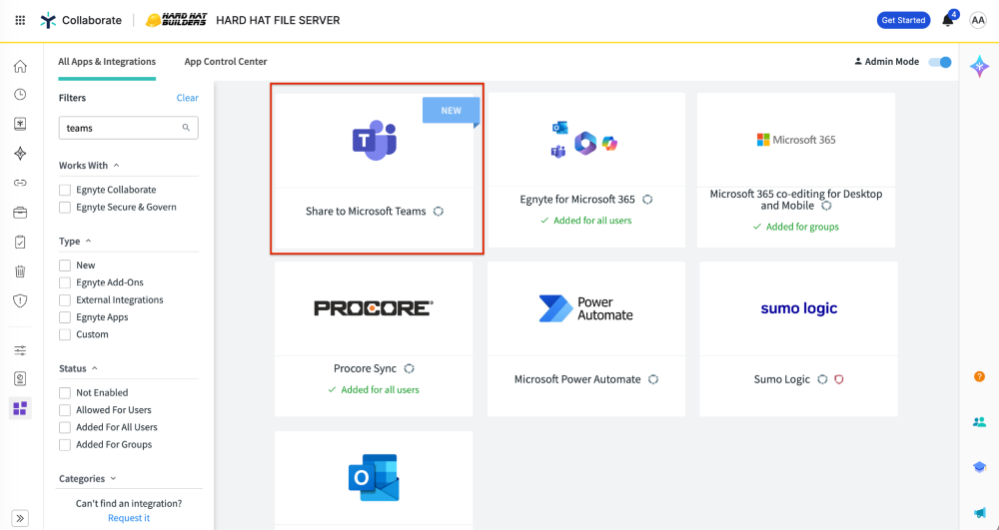Switch to All Apps & Integrations tab
The image size is (999, 530).
(x=107, y=62)
